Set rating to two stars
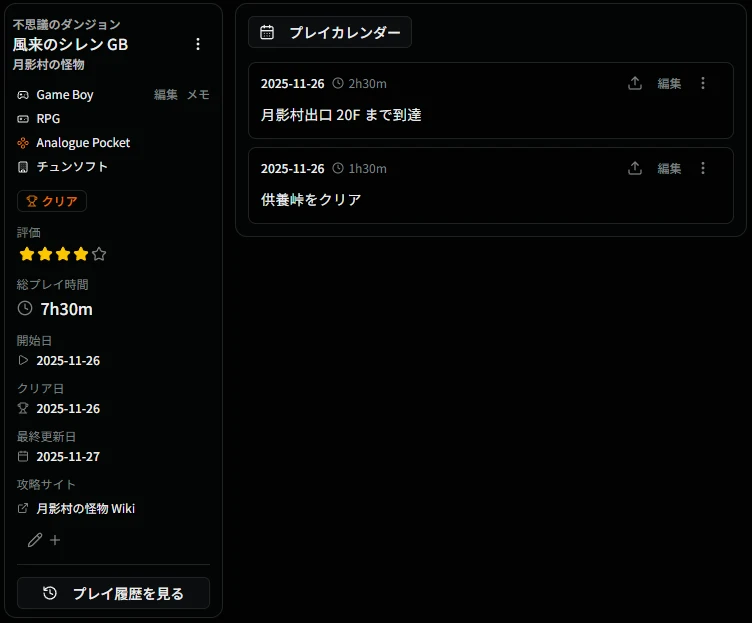Screen dimensions: 752x623 click(x=45, y=254)
